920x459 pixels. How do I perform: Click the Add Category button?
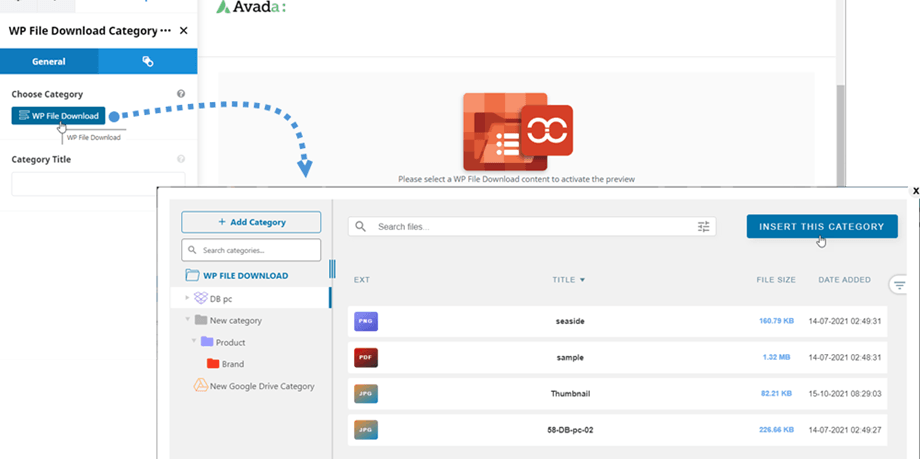pyautogui.click(x=251, y=222)
